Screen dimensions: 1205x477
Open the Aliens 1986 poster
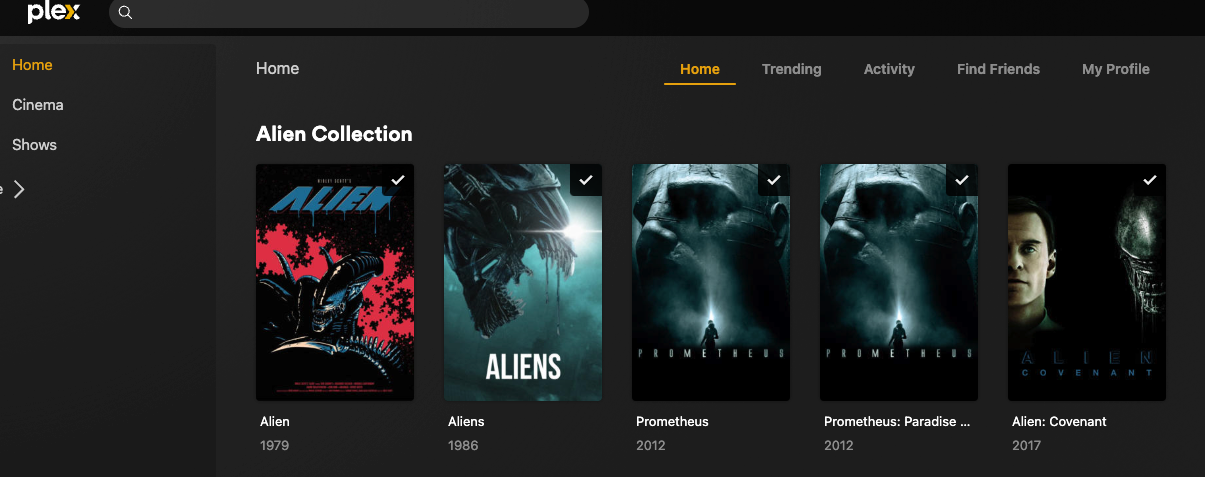click(523, 282)
